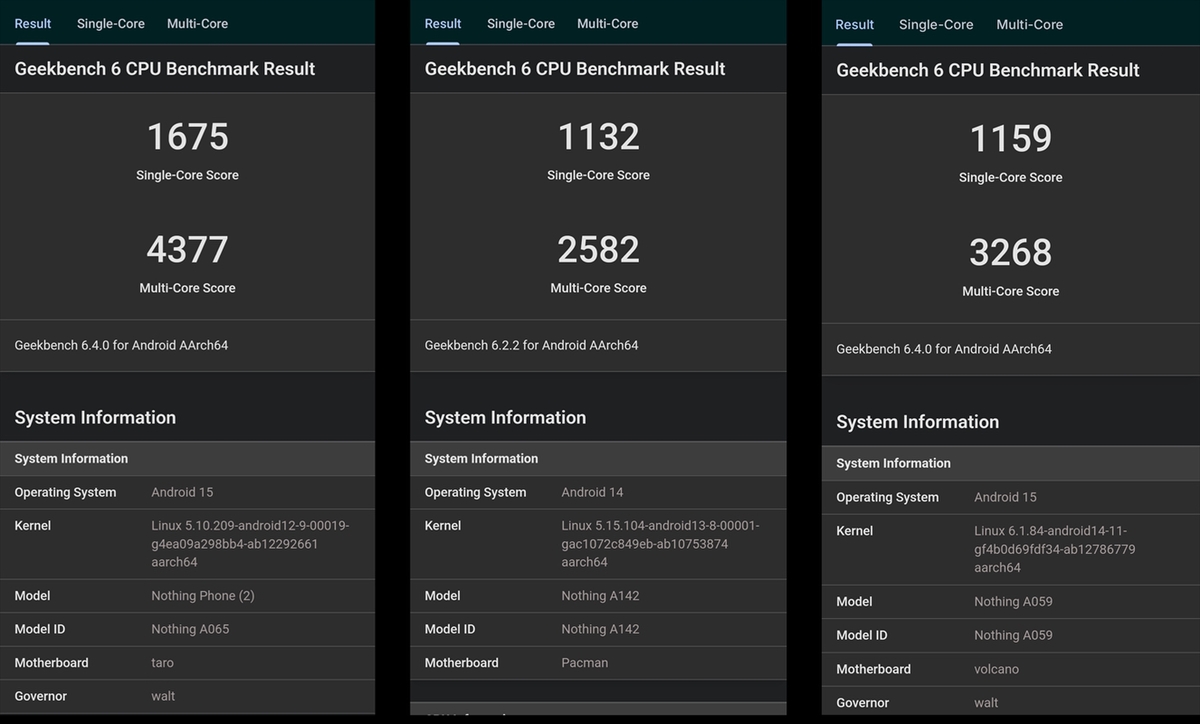Switch to Multi-Core tab in the middle panel
Viewport: 1200px width, 724px height.
(x=607, y=23)
